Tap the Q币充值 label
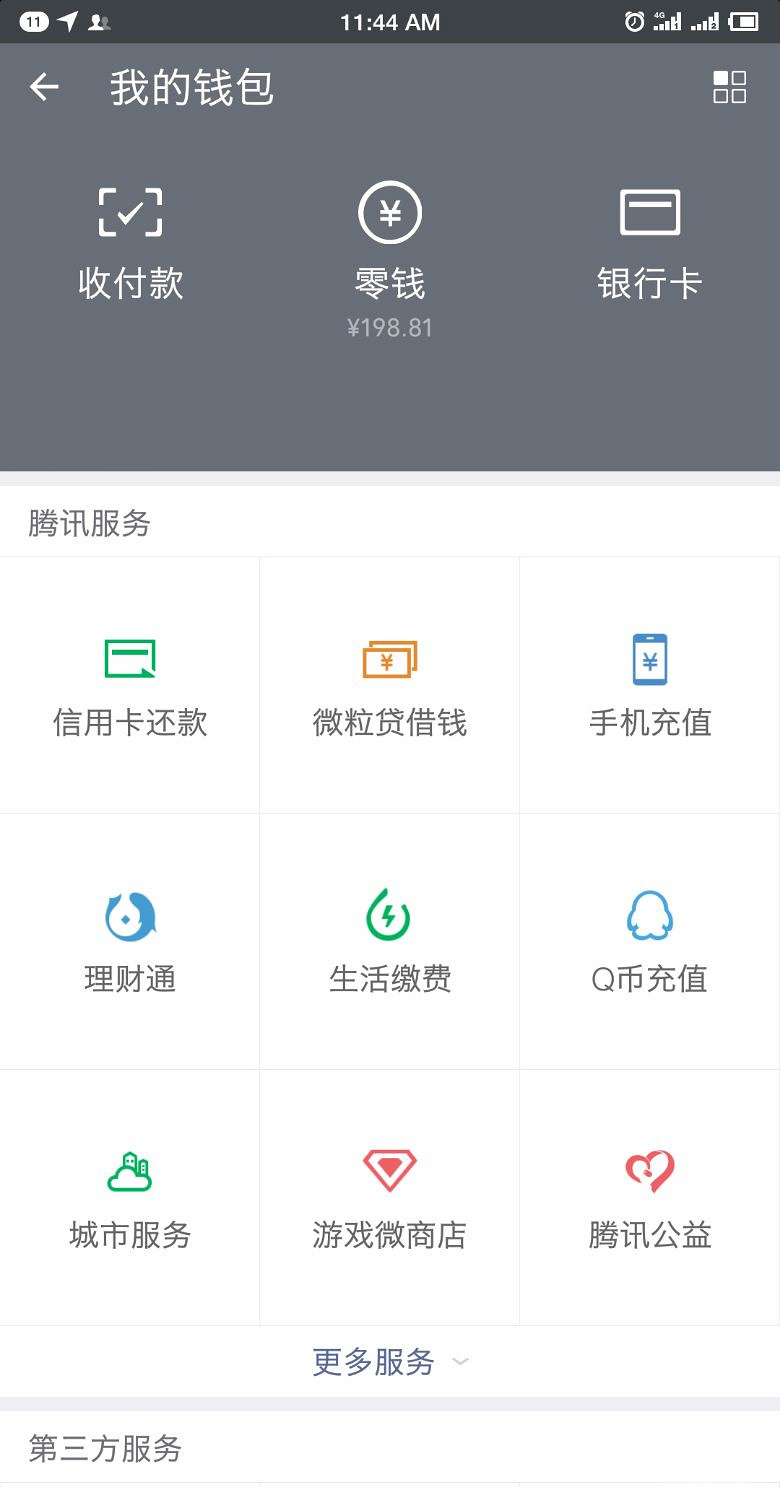The width and height of the screenshot is (780, 1487). (x=650, y=979)
